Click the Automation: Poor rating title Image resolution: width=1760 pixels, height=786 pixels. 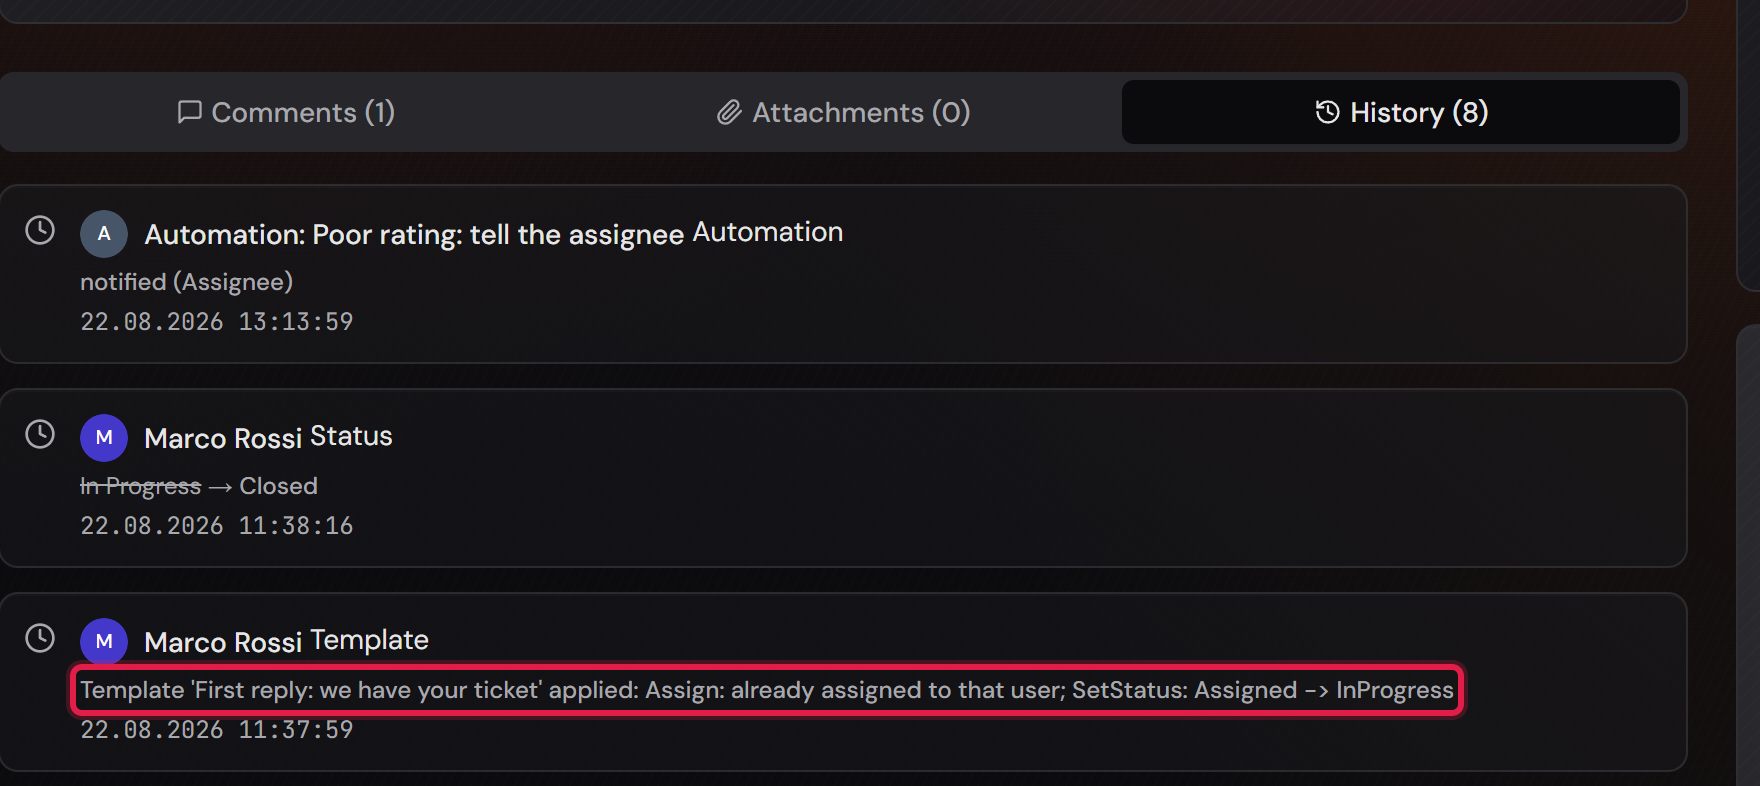[x=414, y=234]
